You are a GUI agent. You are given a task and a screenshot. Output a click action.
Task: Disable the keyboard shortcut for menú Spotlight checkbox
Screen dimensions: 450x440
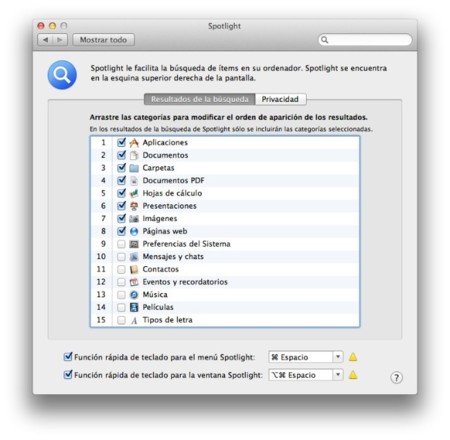point(68,357)
